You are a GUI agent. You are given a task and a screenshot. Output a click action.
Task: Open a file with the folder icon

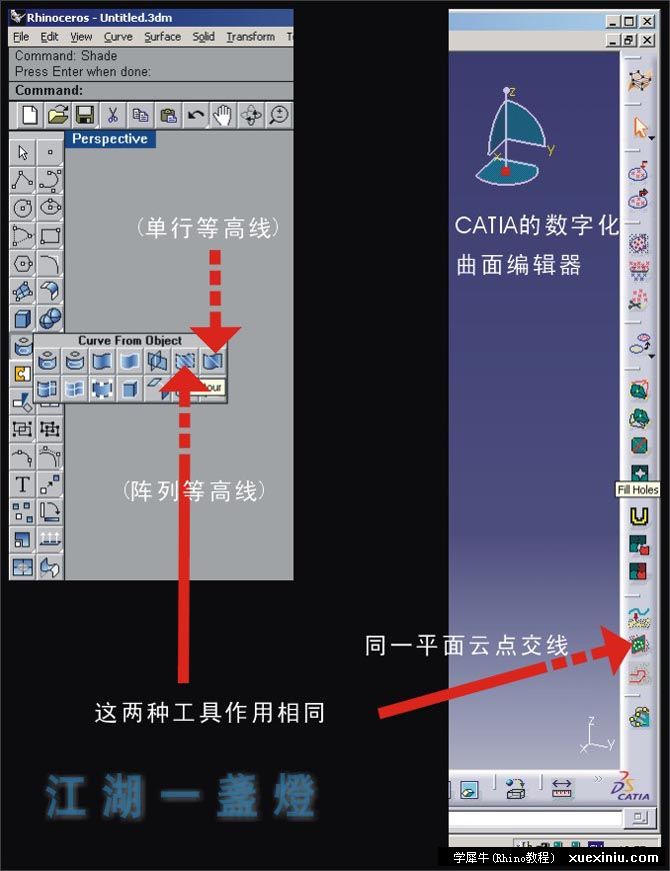coord(57,116)
